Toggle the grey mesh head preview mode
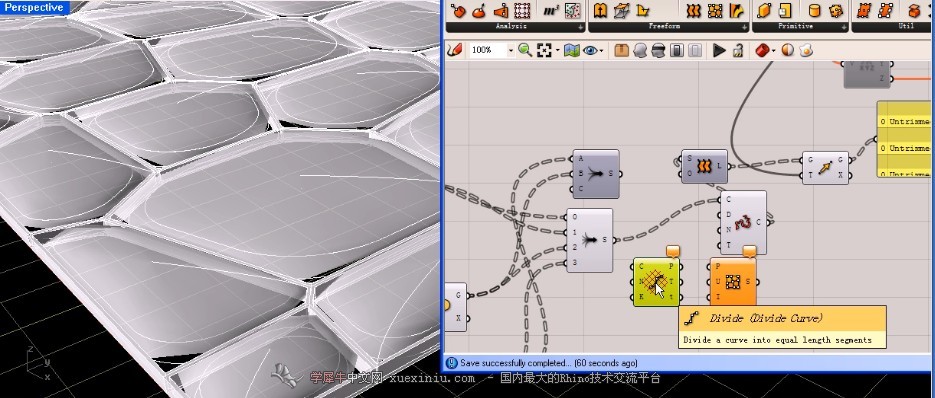Viewport: 935px width, 398px height. click(x=640, y=50)
